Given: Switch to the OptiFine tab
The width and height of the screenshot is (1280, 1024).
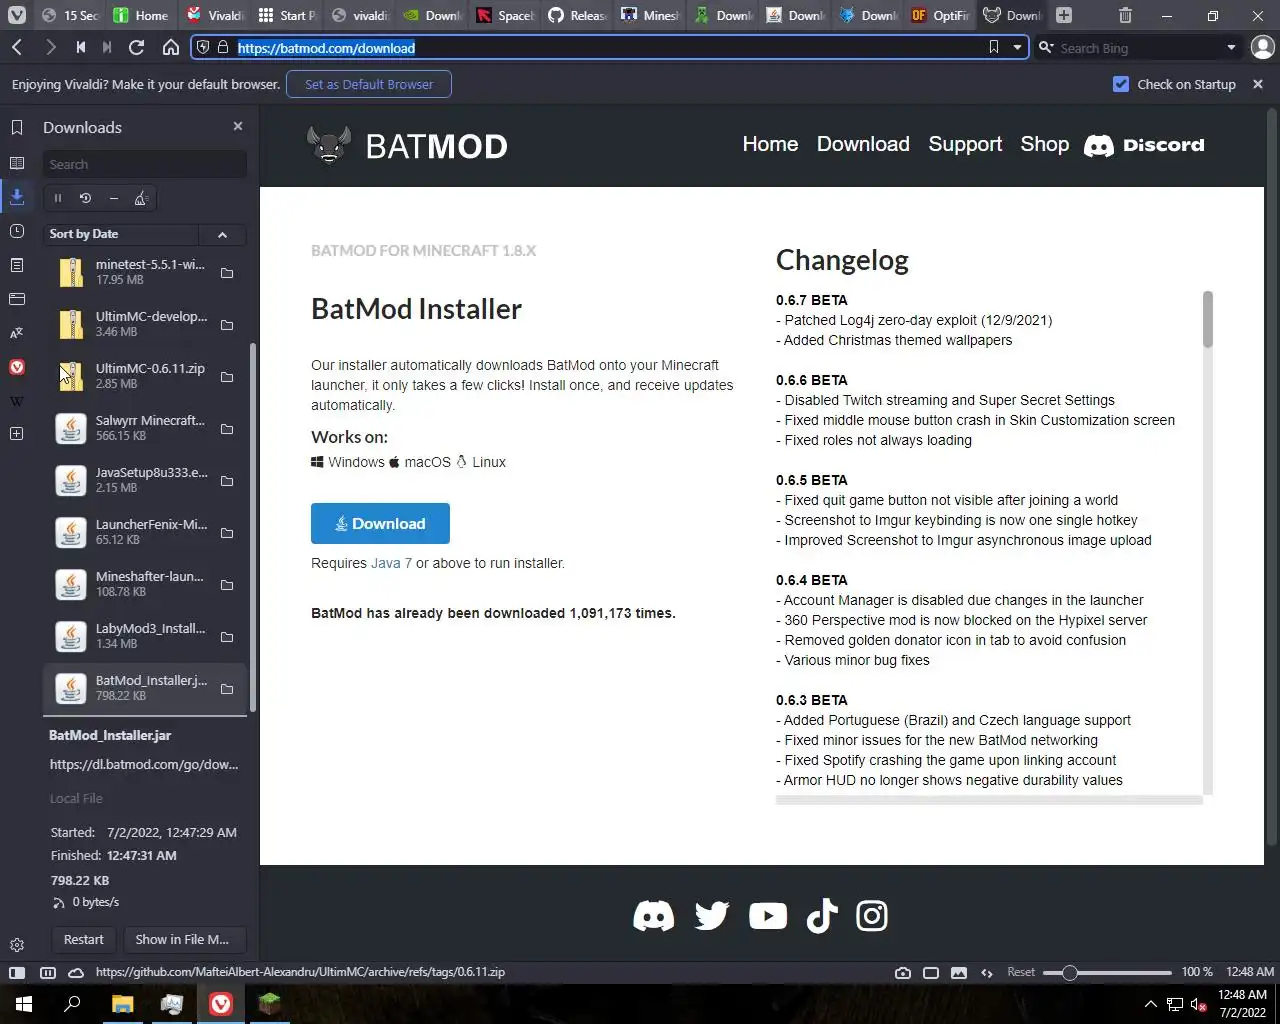Looking at the screenshot, I should (940, 15).
